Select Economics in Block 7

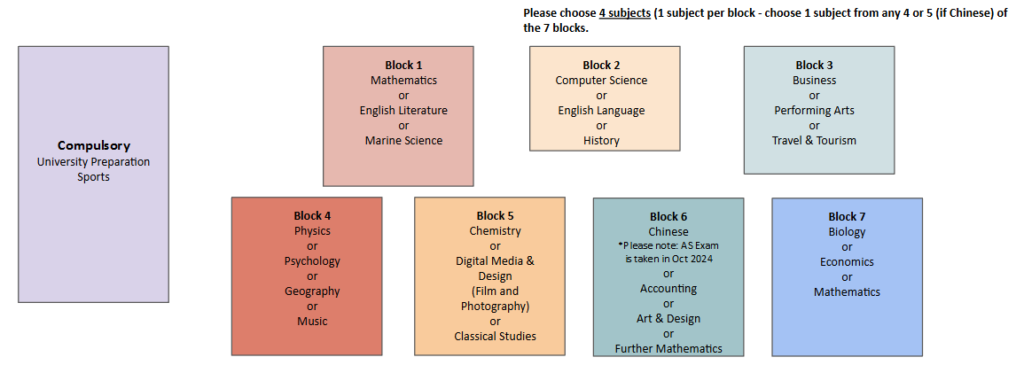point(847,262)
